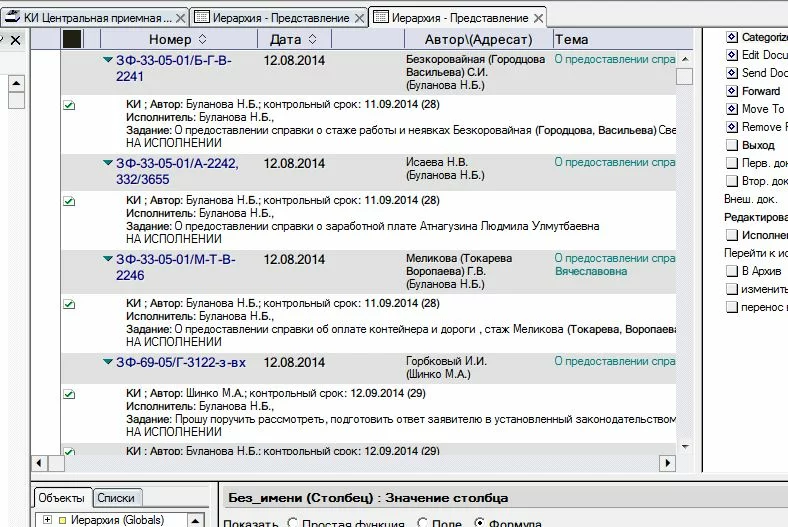Select the Edit Document action icon
788x527 pixels.
pos(732,55)
